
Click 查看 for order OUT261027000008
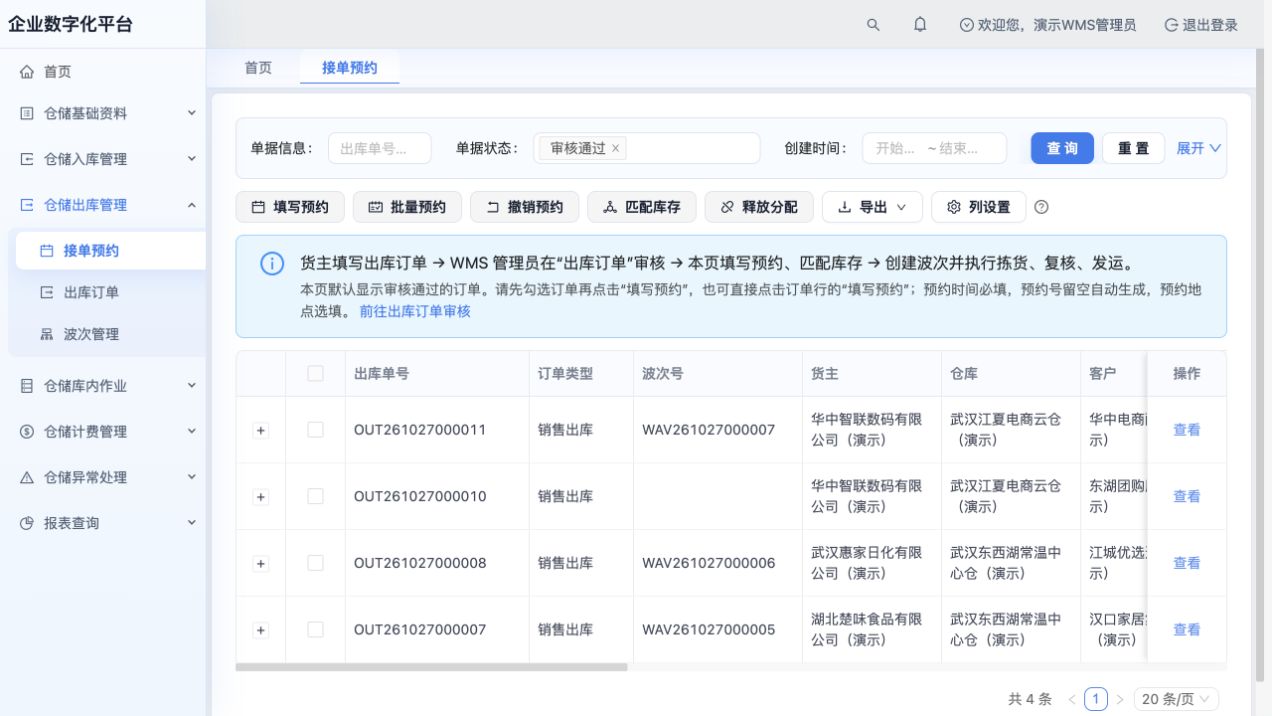tap(1187, 563)
